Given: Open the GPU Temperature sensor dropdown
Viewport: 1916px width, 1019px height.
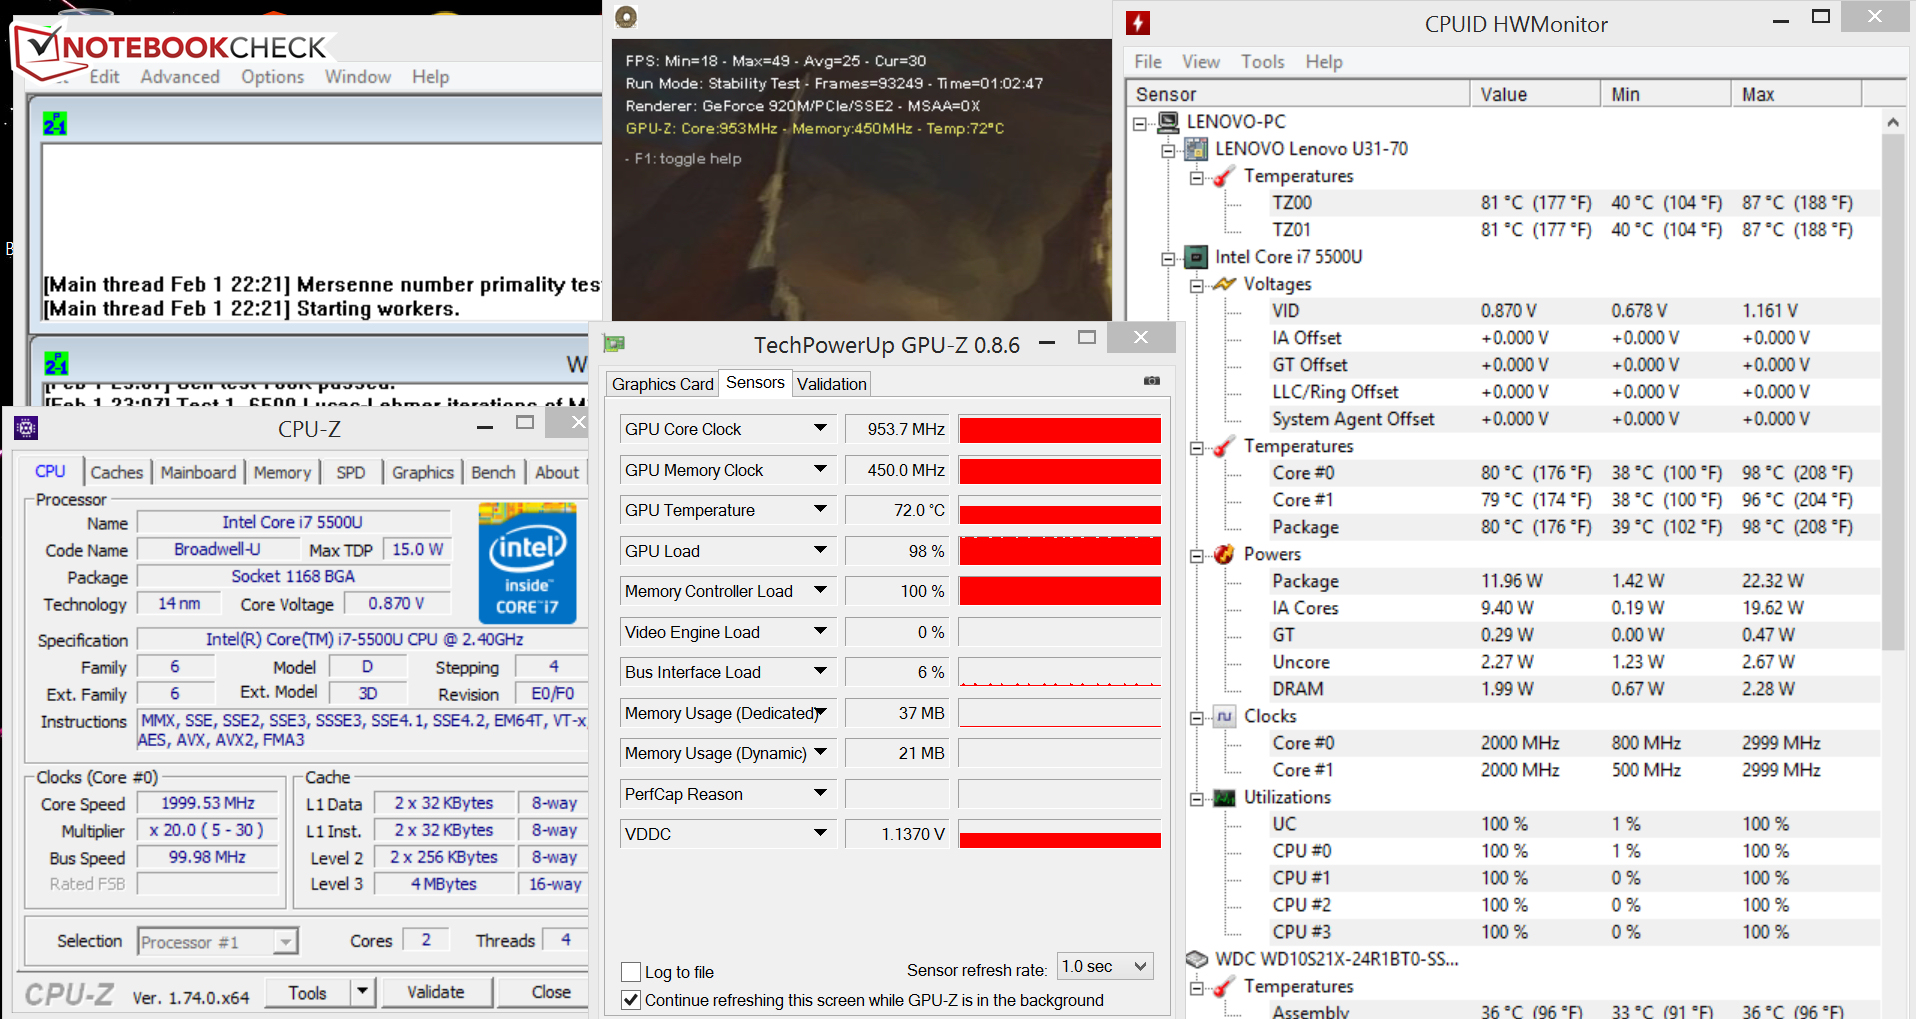Looking at the screenshot, I should (820, 509).
